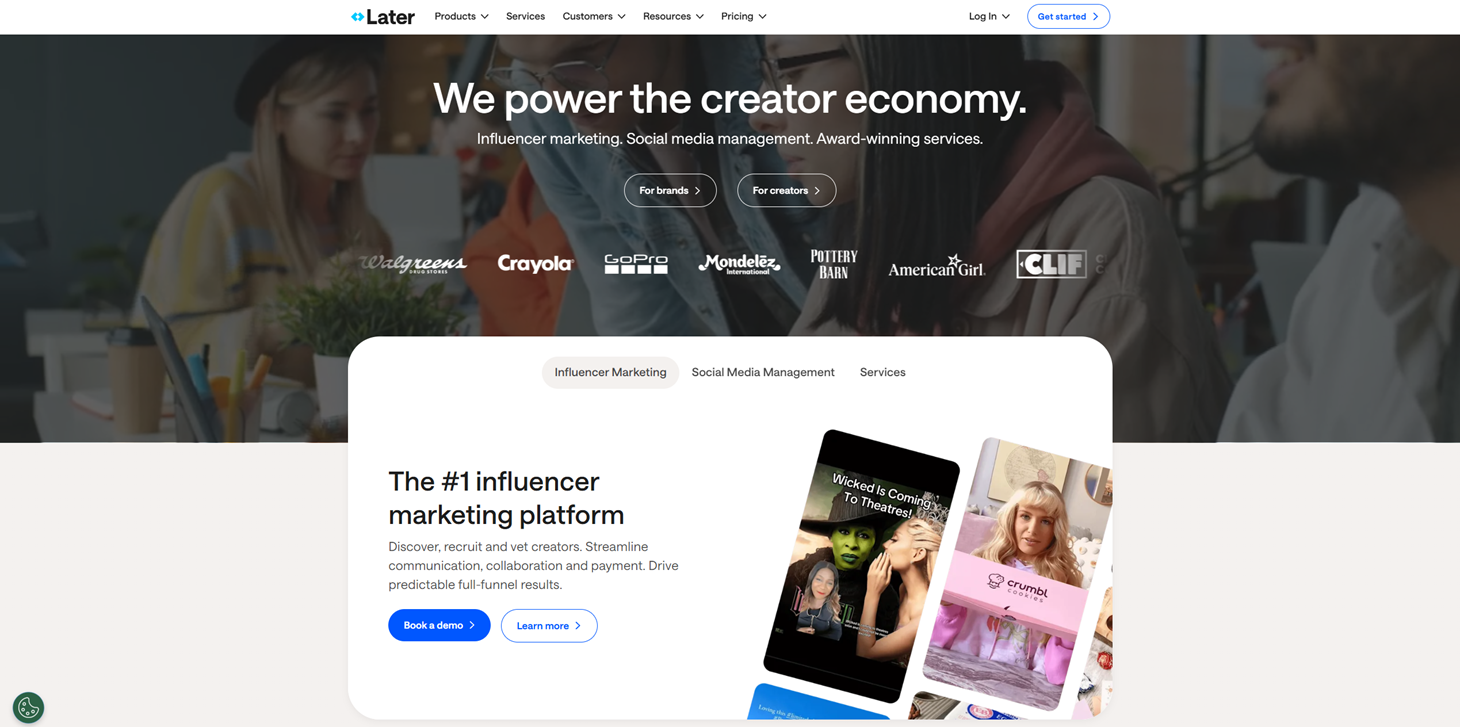
Task: Open the Log In dropdown
Action: [x=989, y=17]
